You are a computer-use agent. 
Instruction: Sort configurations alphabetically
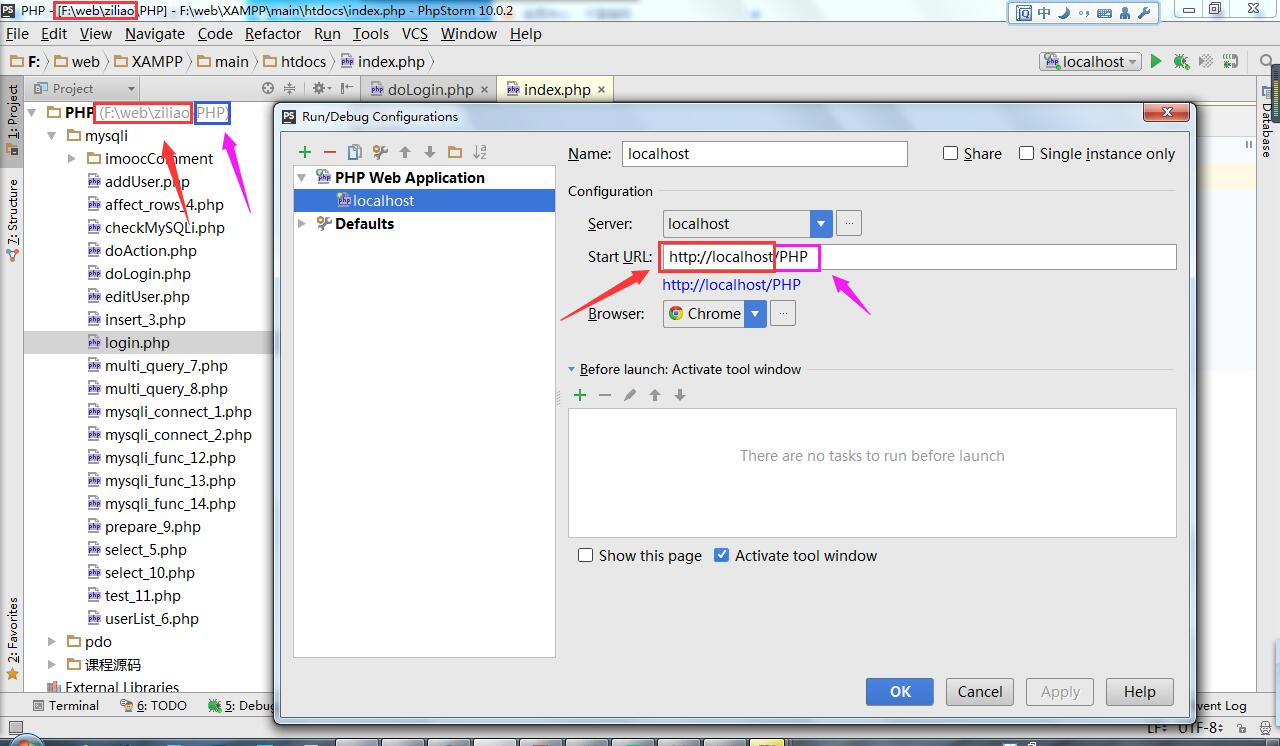click(x=480, y=152)
